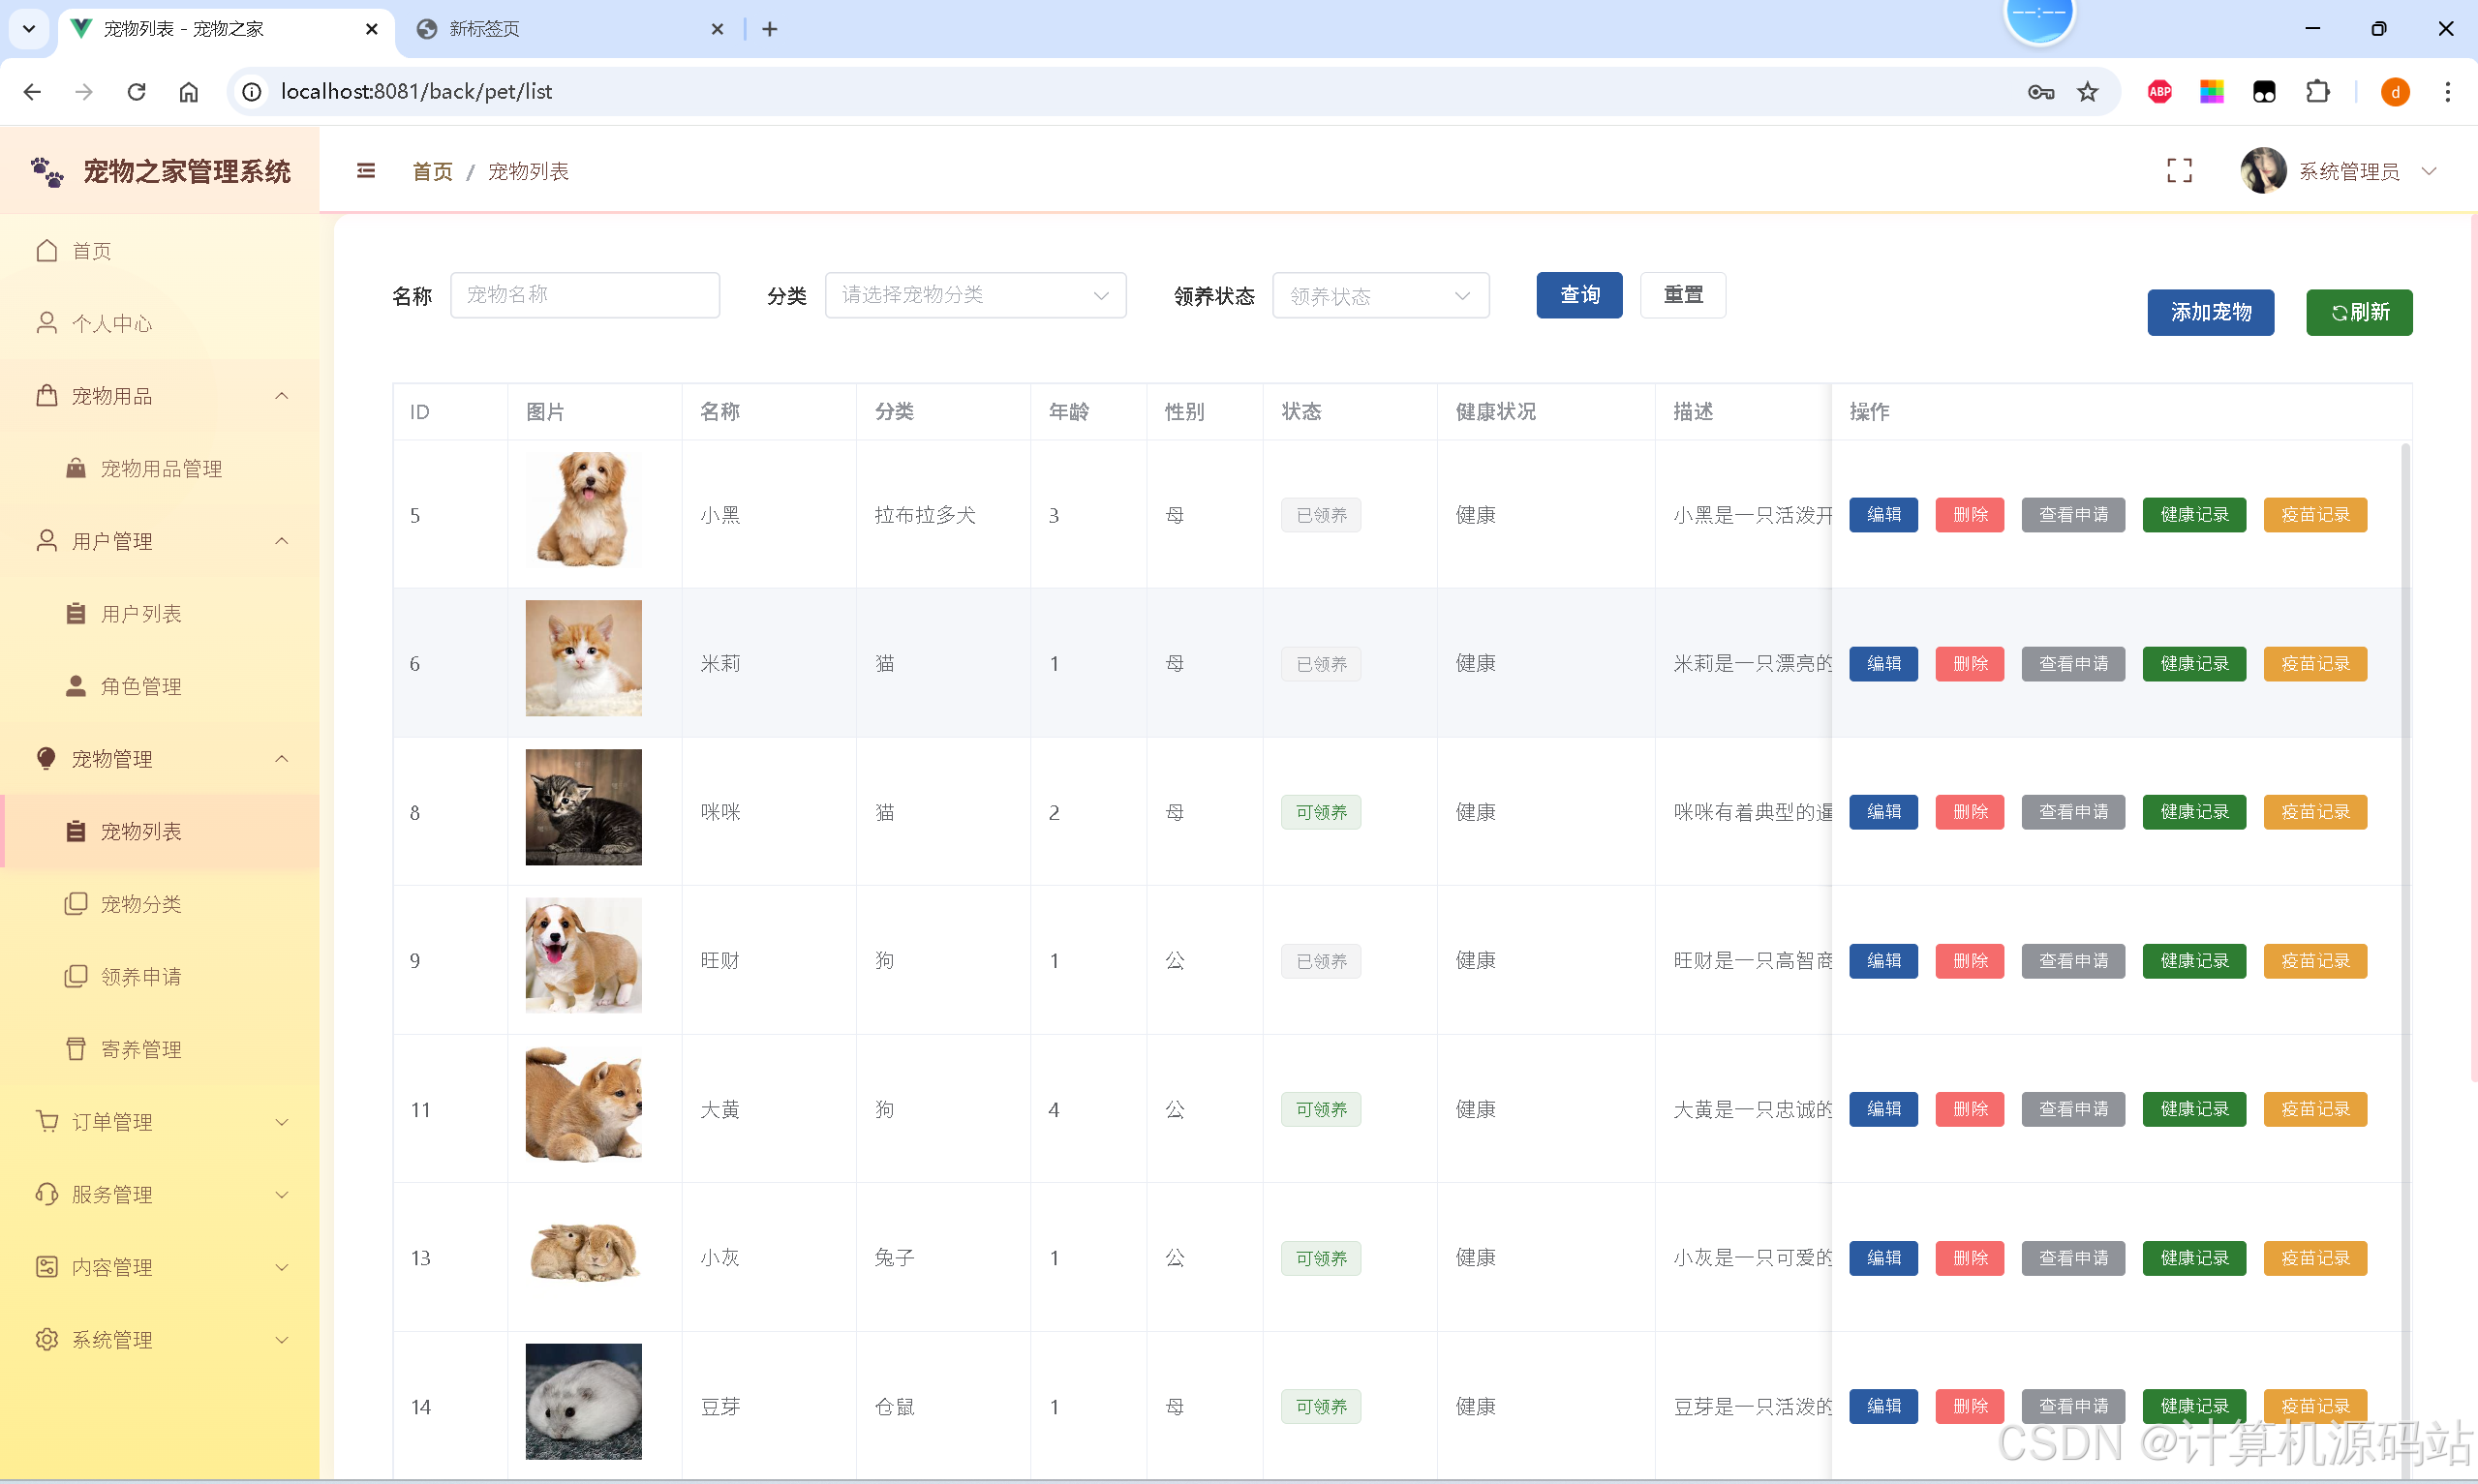
Task: Click 编辑 for pet 小灰
Action: click(x=1883, y=1258)
